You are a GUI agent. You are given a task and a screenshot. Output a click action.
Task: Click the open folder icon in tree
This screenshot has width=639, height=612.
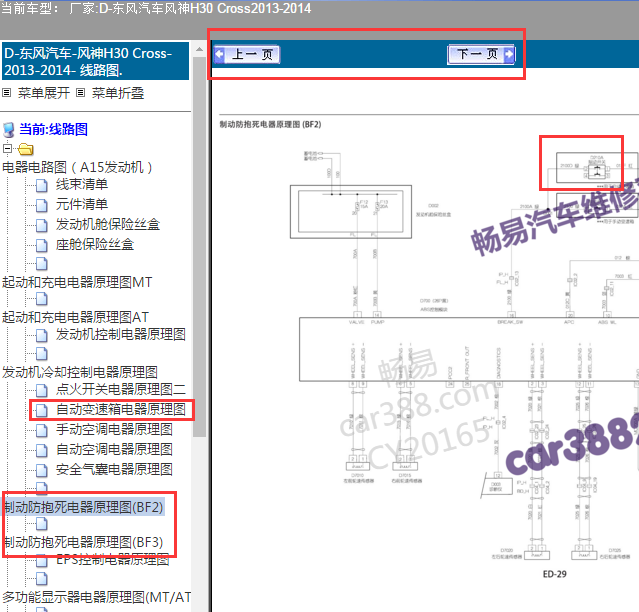point(26,149)
